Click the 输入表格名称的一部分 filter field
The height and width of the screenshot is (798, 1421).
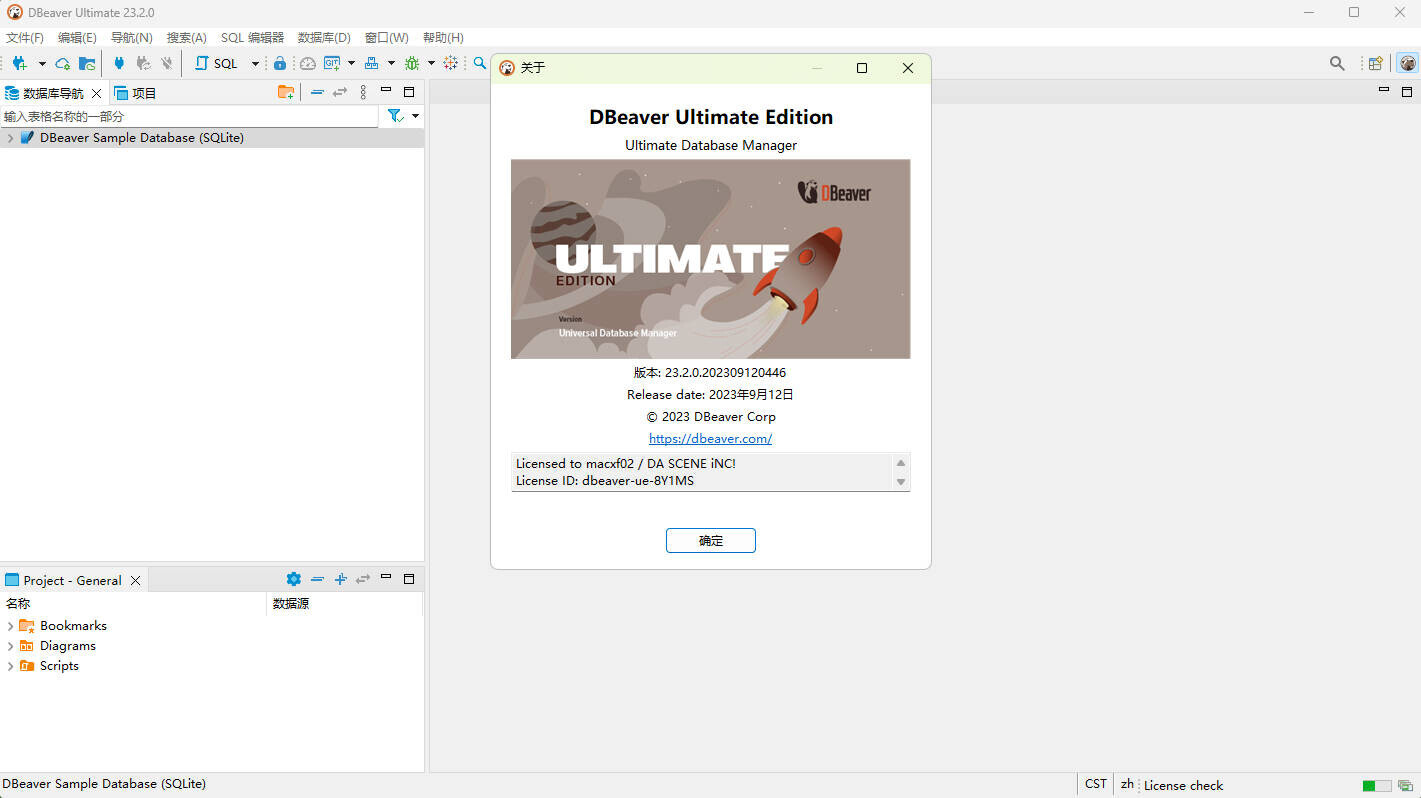click(190, 116)
